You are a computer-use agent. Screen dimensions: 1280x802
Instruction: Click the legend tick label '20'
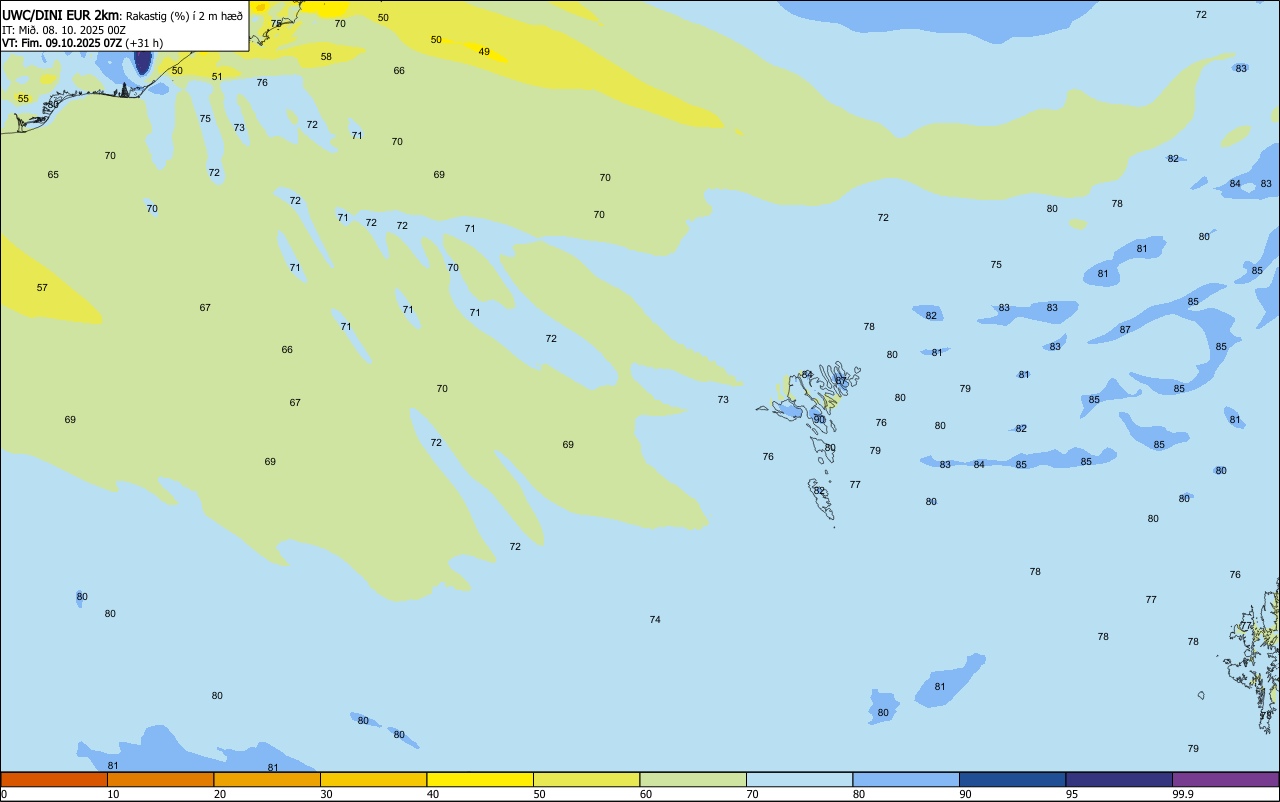(220, 794)
